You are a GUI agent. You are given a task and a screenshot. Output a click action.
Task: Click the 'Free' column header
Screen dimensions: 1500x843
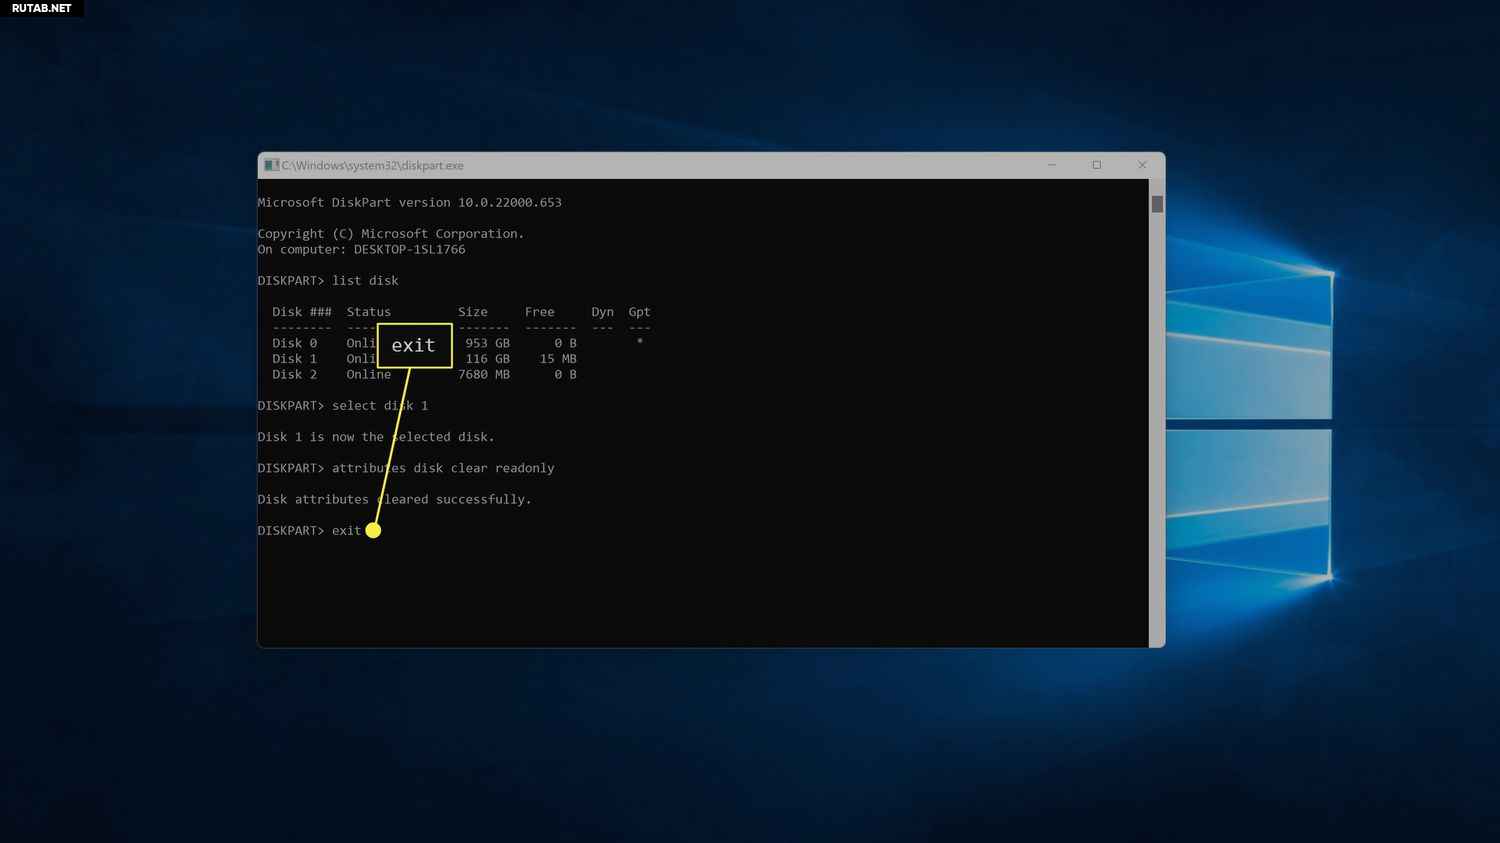tap(540, 311)
